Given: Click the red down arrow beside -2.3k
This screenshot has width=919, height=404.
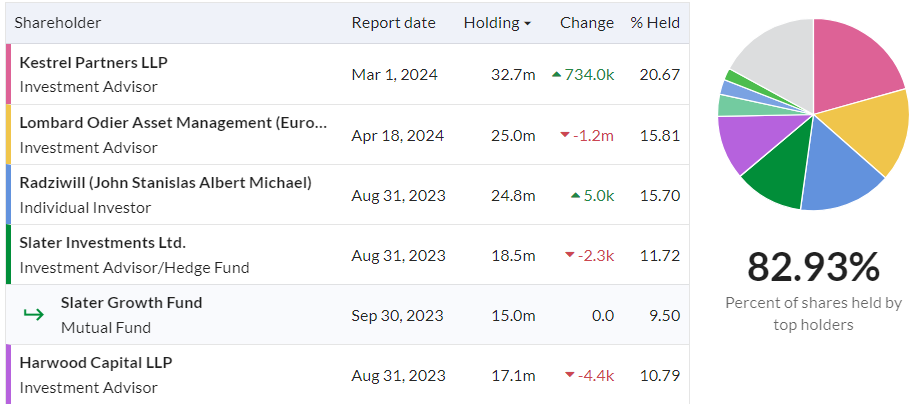Looking at the screenshot, I should pos(569,255).
